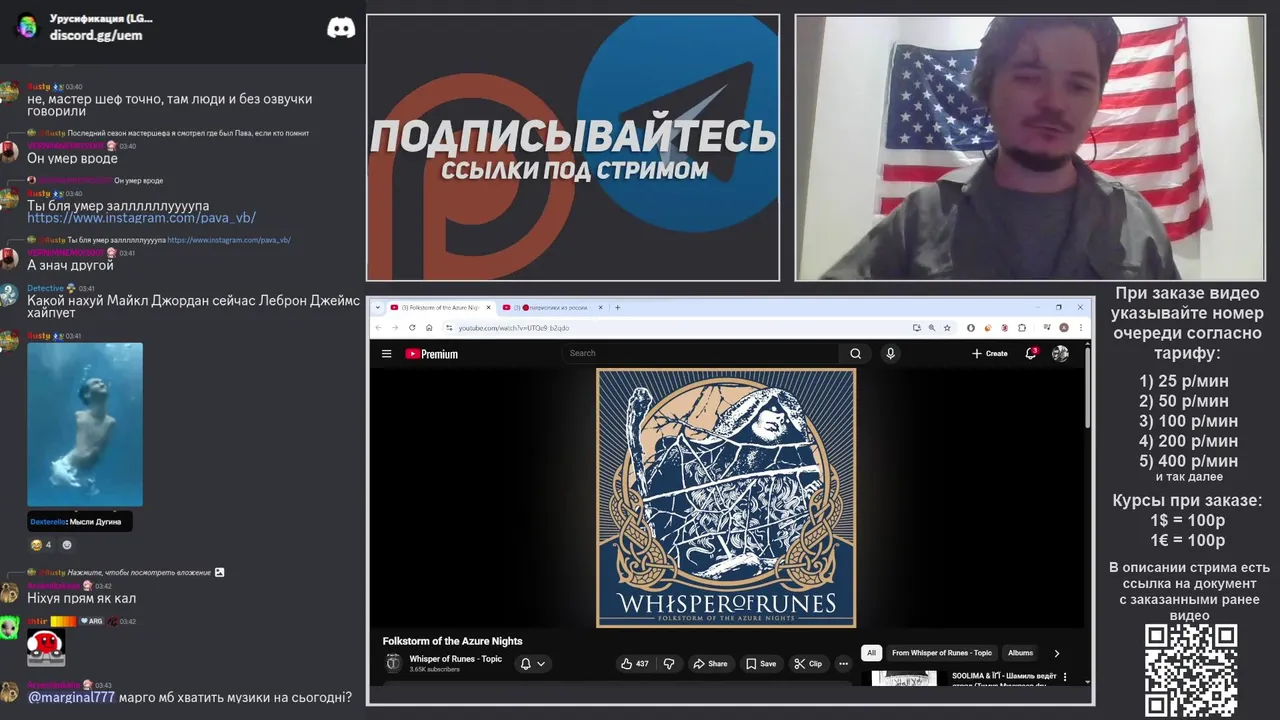Save the video to a playlist
This screenshot has width=1280, height=720.
[x=761, y=664]
